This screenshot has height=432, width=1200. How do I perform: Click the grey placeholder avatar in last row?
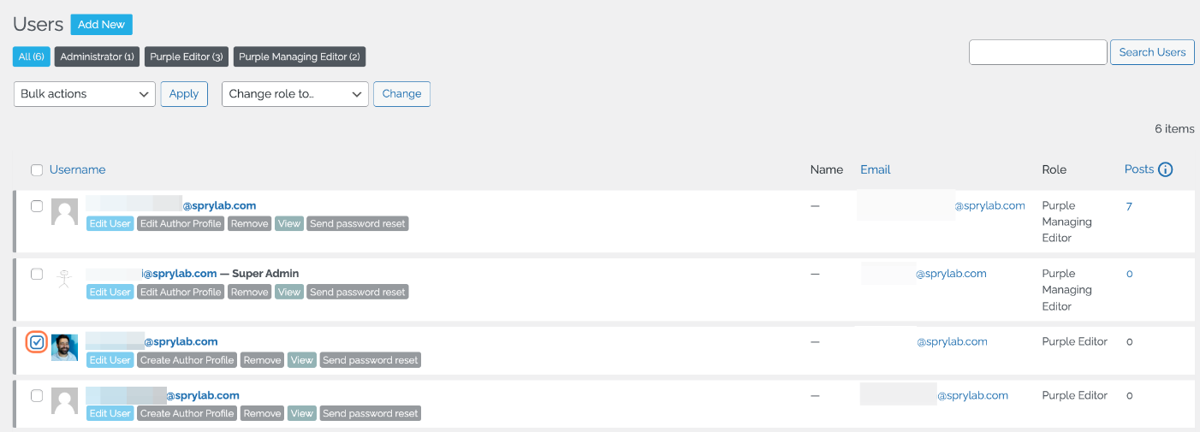pyautogui.click(x=65, y=401)
